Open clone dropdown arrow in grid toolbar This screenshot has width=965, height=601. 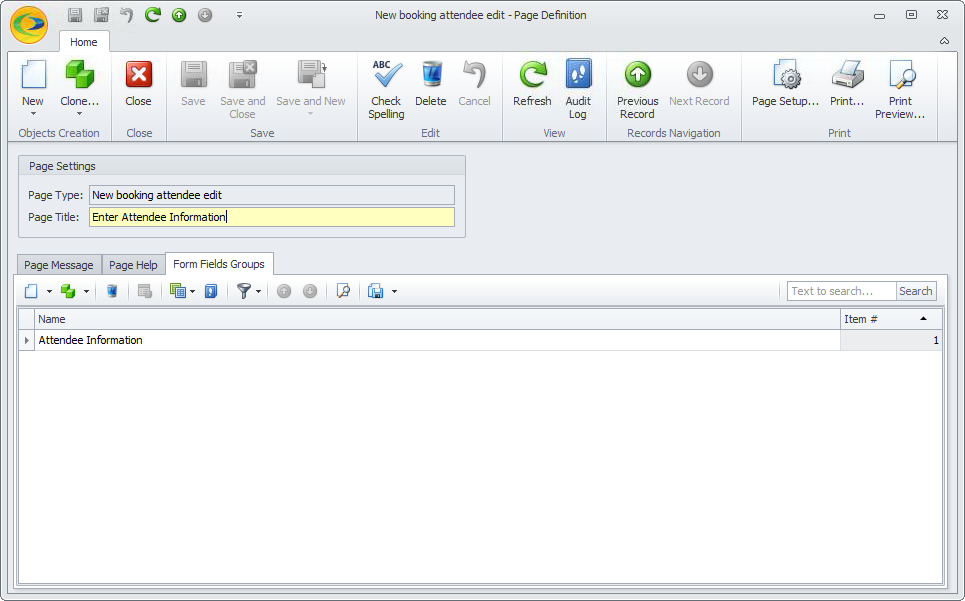(86, 292)
